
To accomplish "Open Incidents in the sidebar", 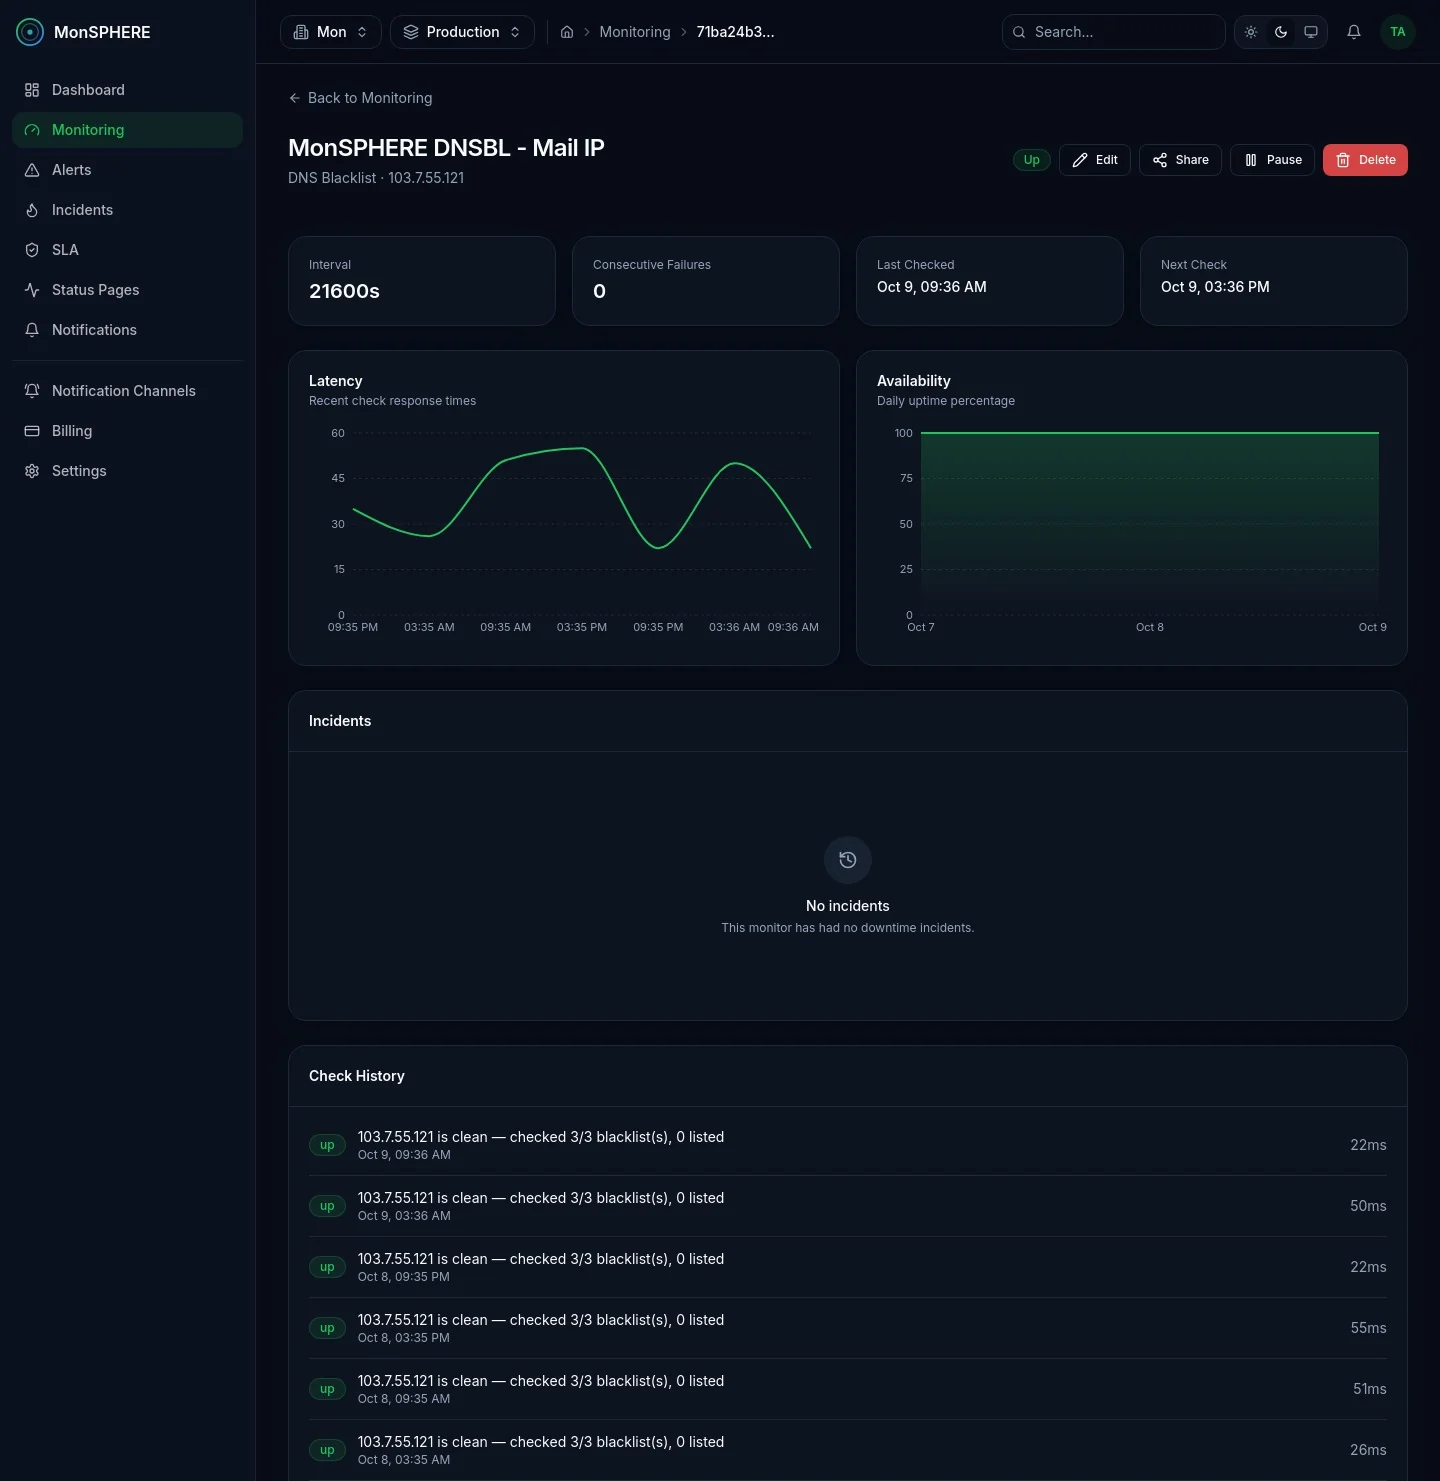I will click(127, 210).
